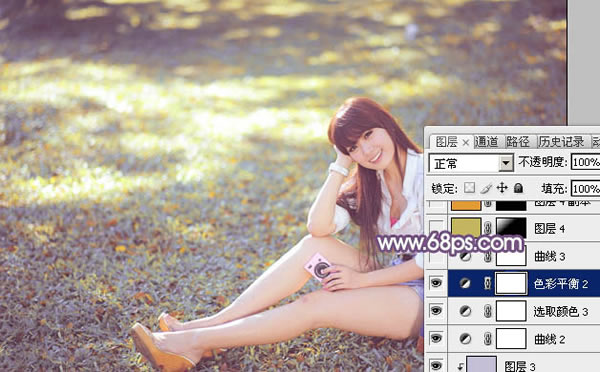Viewport: 600px width, 372px height.
Task: Select the 曲线 2 layer name
Action: point(550,339)
